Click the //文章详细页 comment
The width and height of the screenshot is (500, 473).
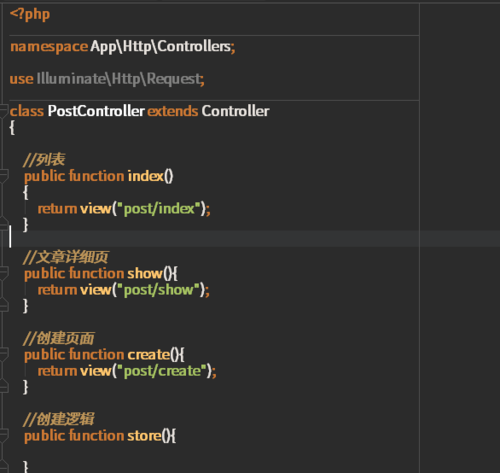click(66, 257)
